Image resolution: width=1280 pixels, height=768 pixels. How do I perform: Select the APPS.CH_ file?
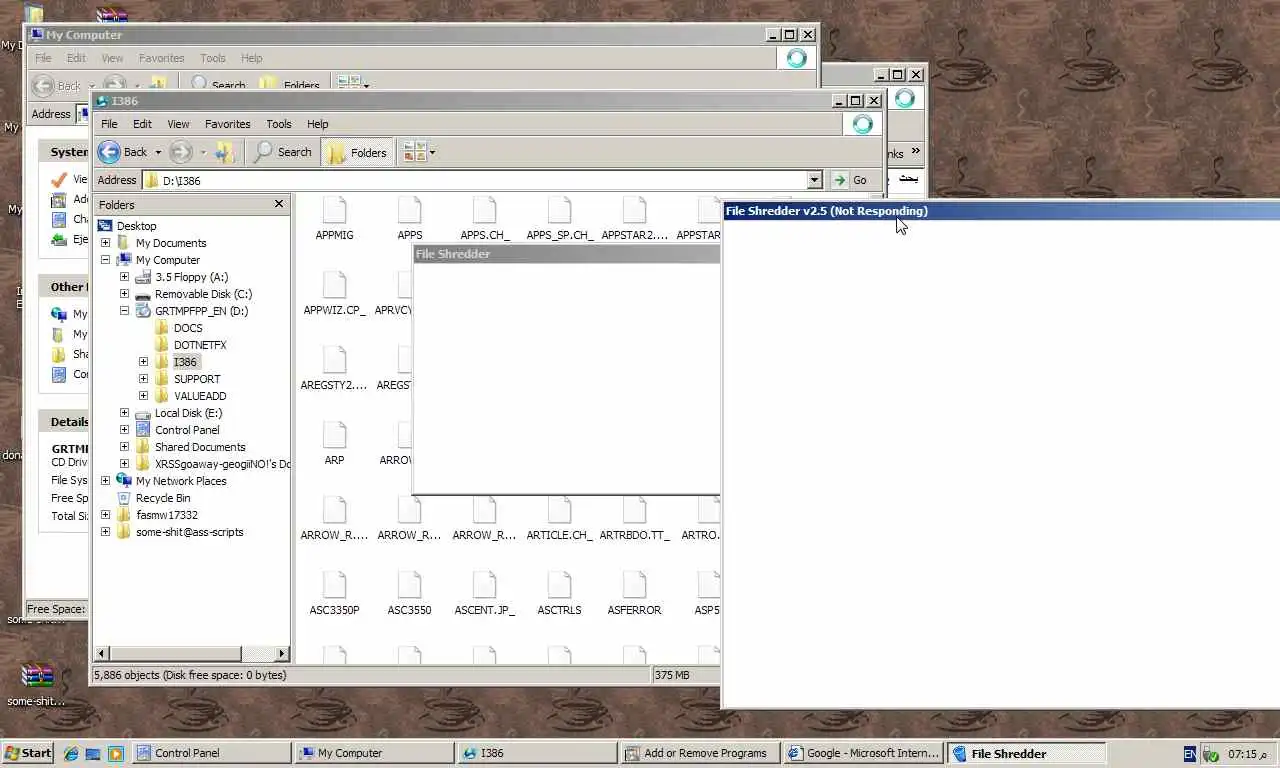click(x=485, y=218)
